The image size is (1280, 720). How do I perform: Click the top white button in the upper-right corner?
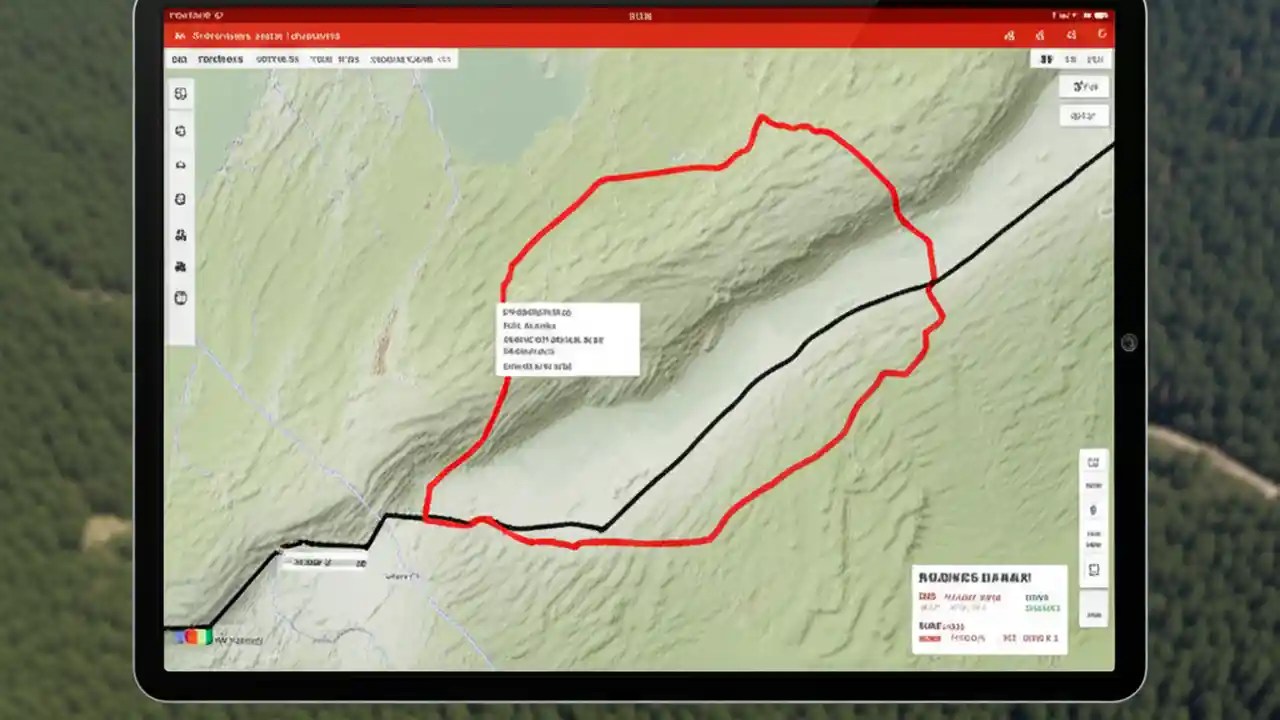click(1084, 86)
